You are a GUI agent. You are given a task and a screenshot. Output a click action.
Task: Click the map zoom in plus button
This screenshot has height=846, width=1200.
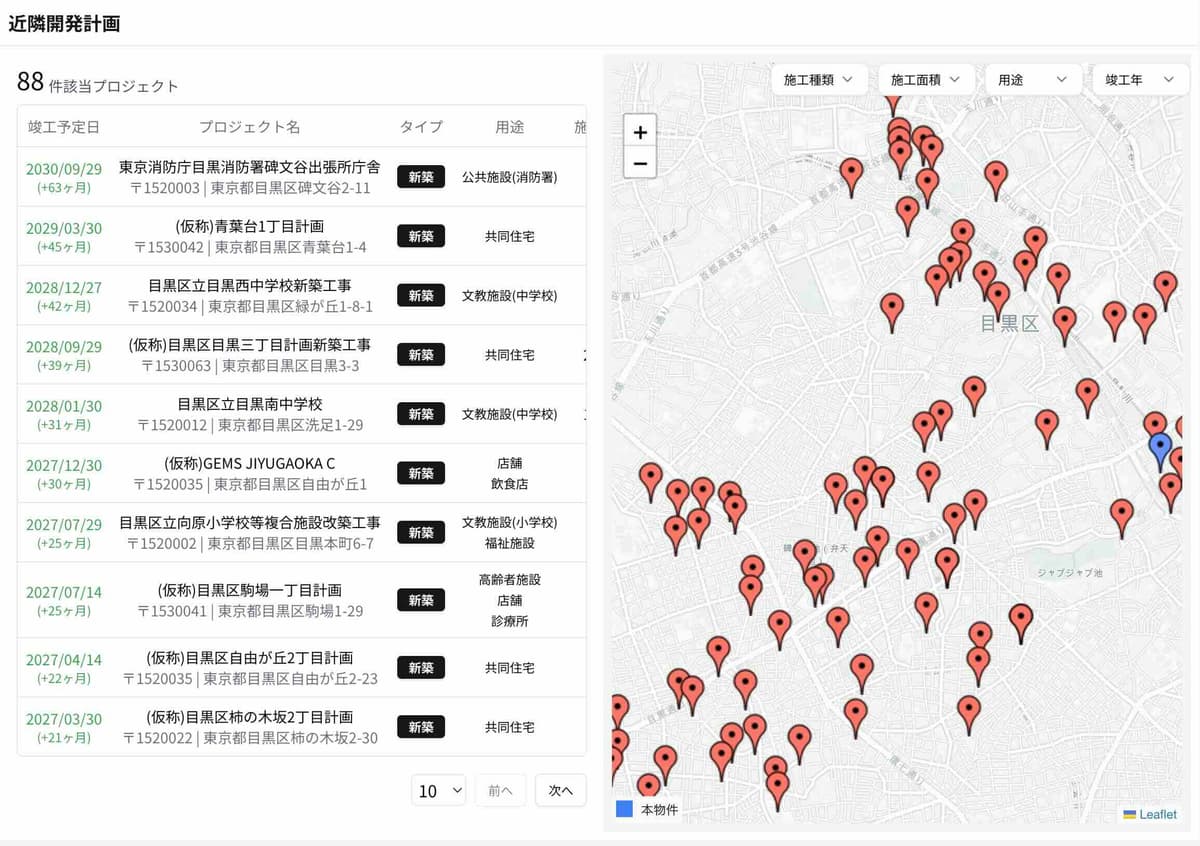click(640, 132)
